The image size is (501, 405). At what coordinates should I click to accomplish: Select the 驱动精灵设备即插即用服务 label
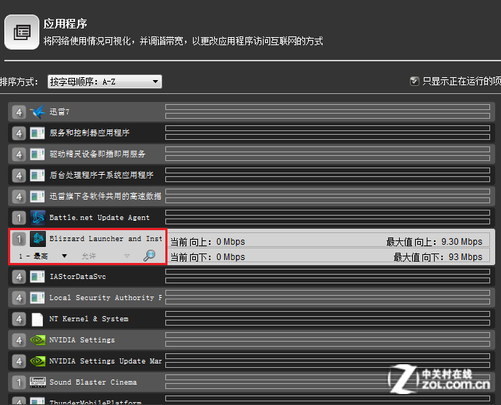coord(97,154)
